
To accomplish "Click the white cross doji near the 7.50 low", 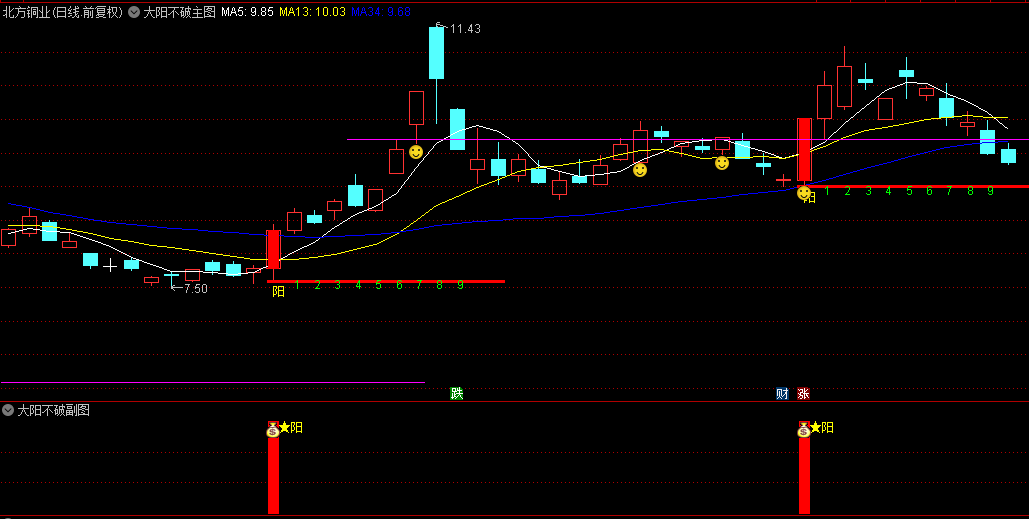I will 110,265.
